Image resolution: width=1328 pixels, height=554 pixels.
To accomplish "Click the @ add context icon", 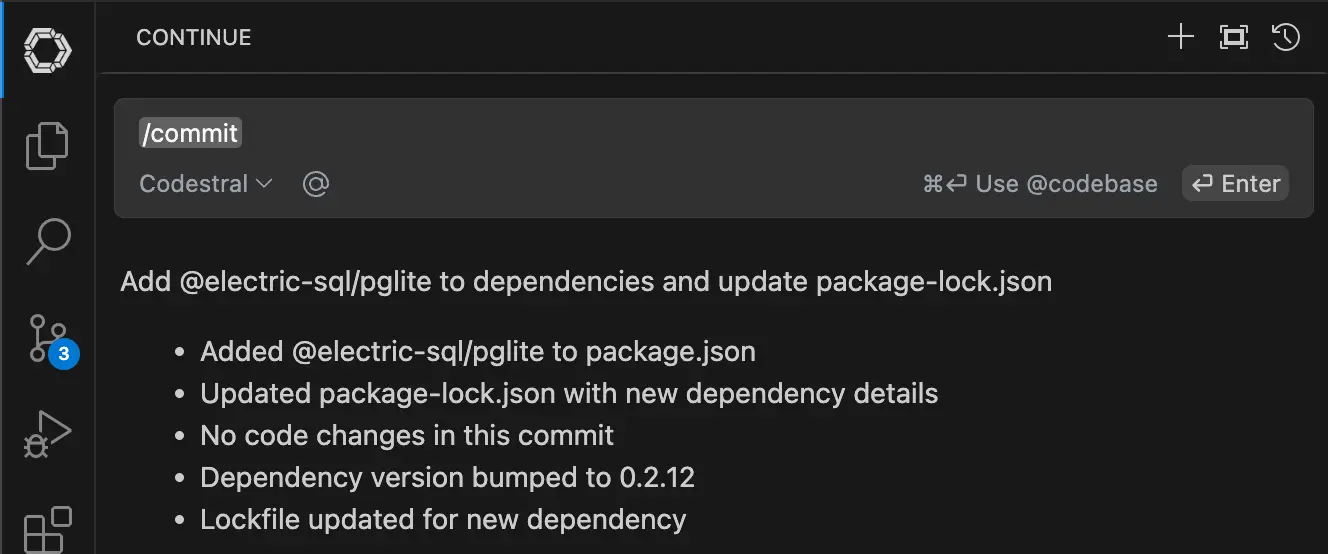I will click(316, 184).
